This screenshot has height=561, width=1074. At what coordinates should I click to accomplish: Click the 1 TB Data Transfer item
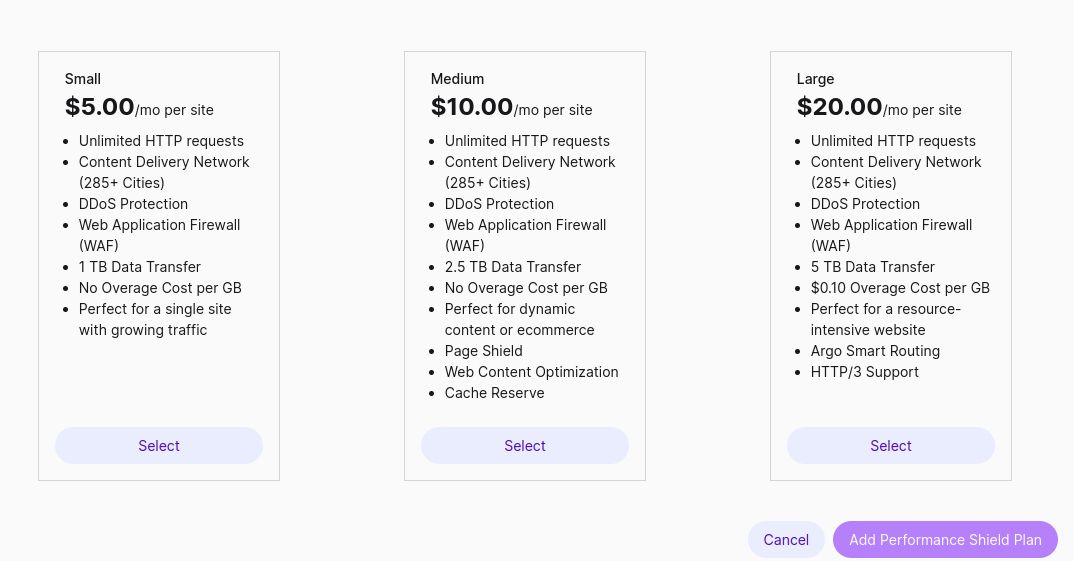pos(140,267)
